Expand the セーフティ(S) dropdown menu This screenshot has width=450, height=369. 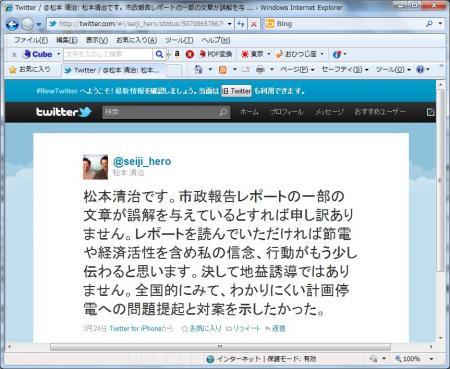point(344,69)
